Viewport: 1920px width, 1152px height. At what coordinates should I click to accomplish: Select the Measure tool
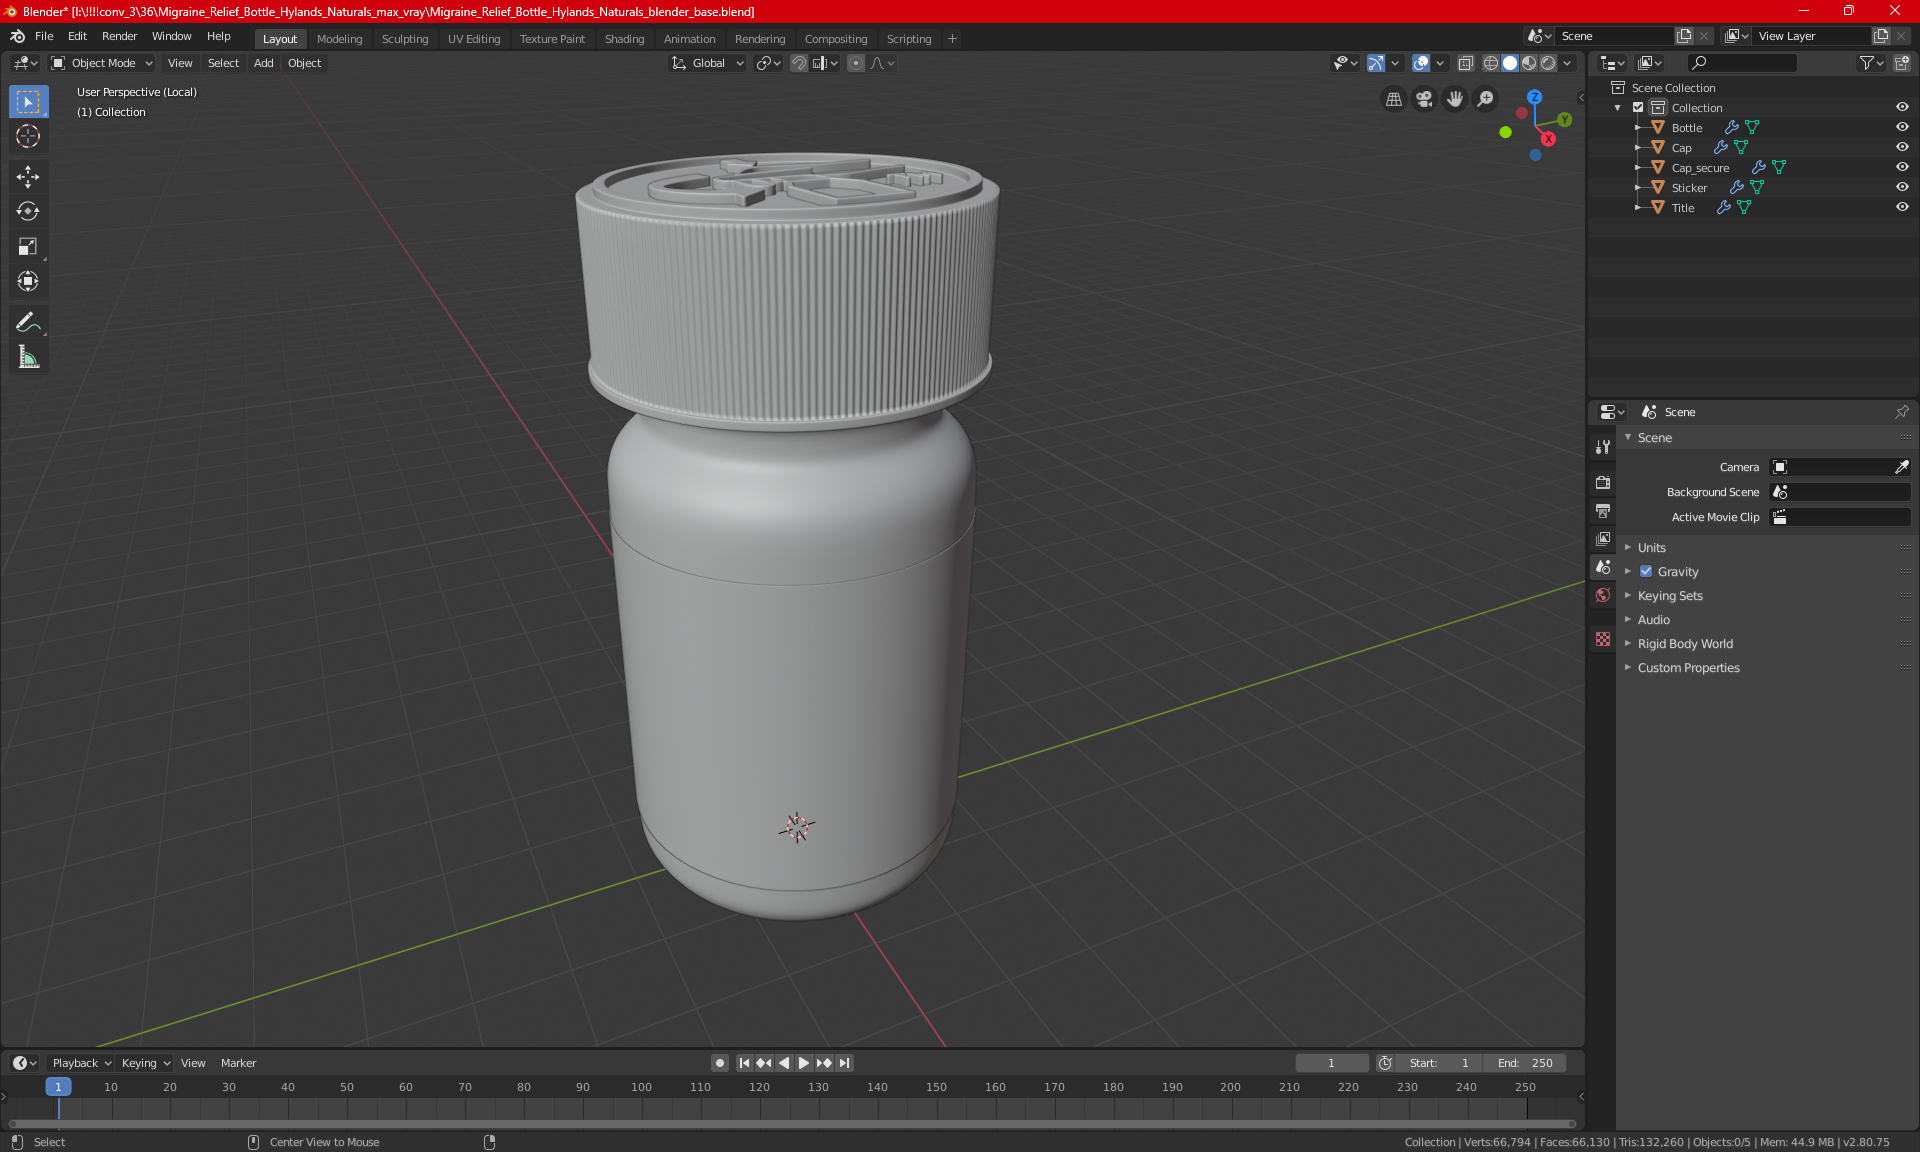28,357
